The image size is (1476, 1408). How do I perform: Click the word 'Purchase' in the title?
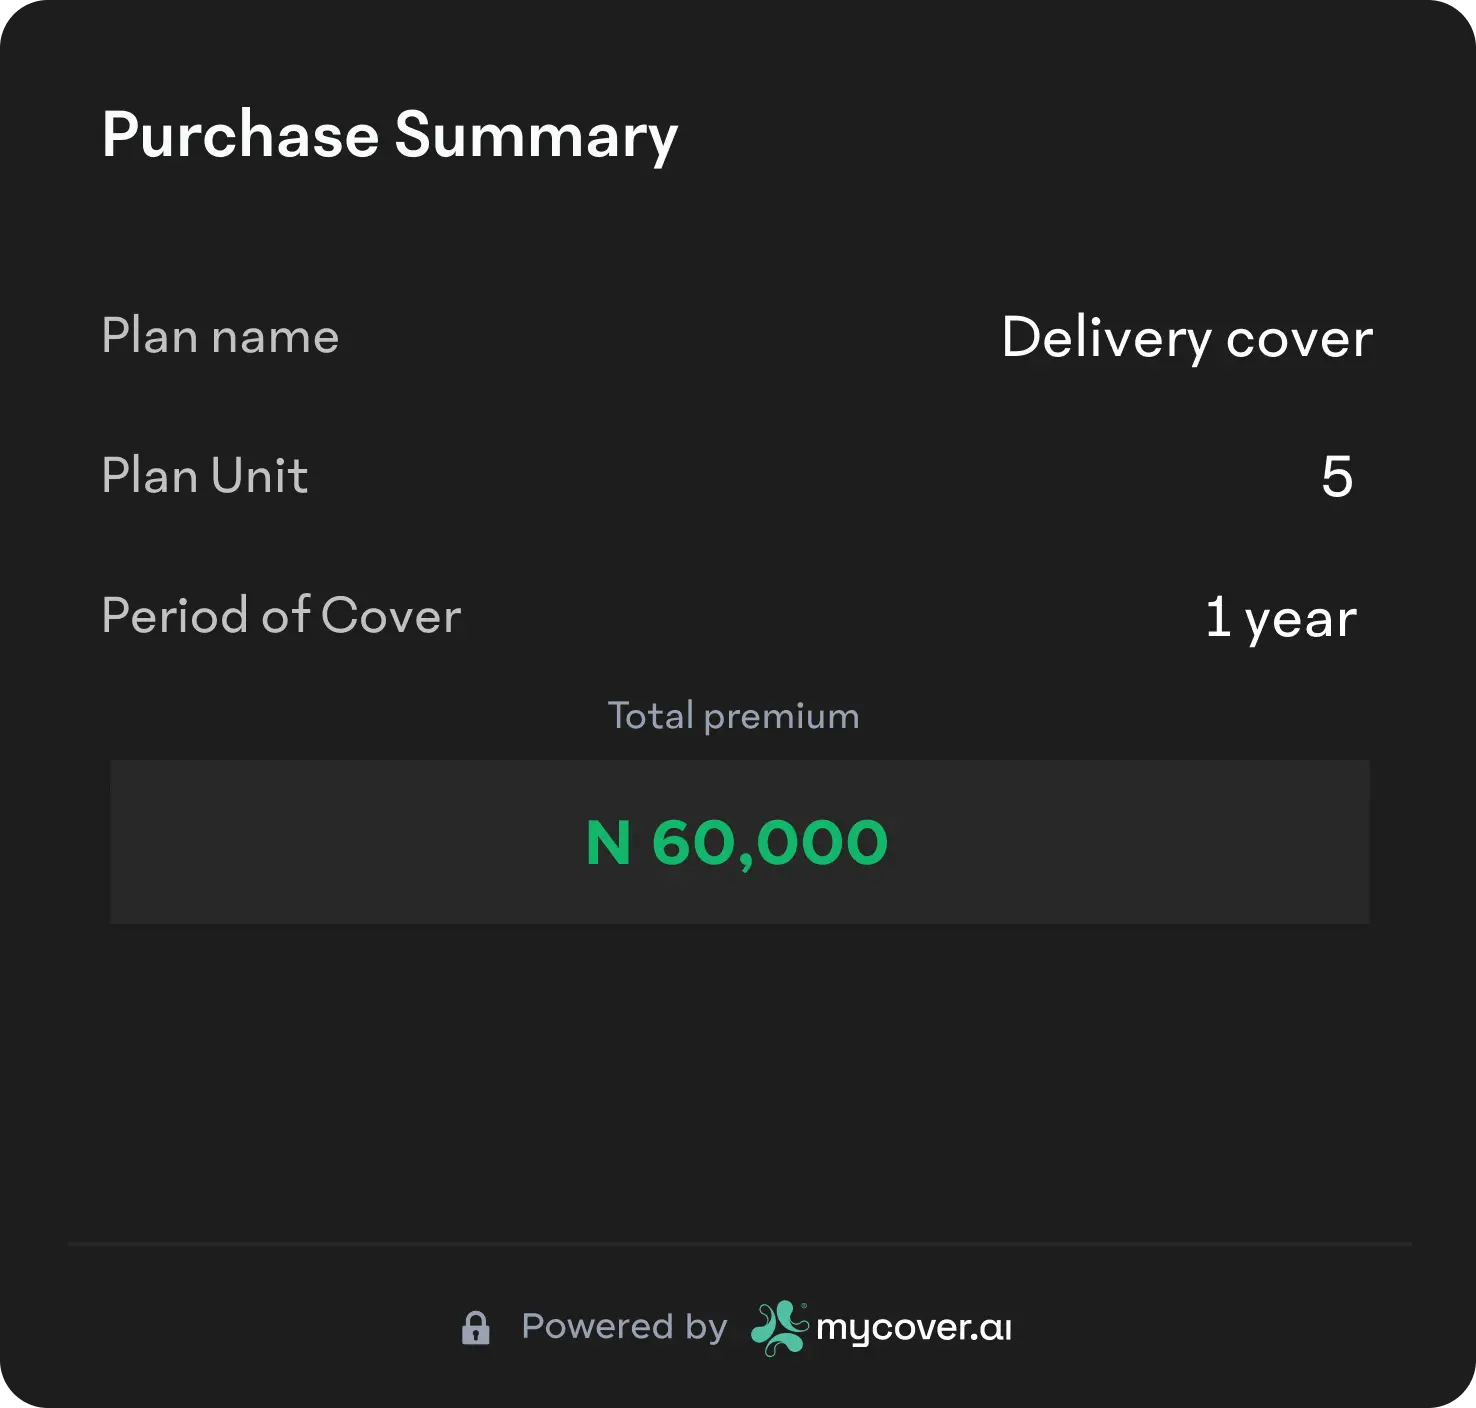[240, 135]
